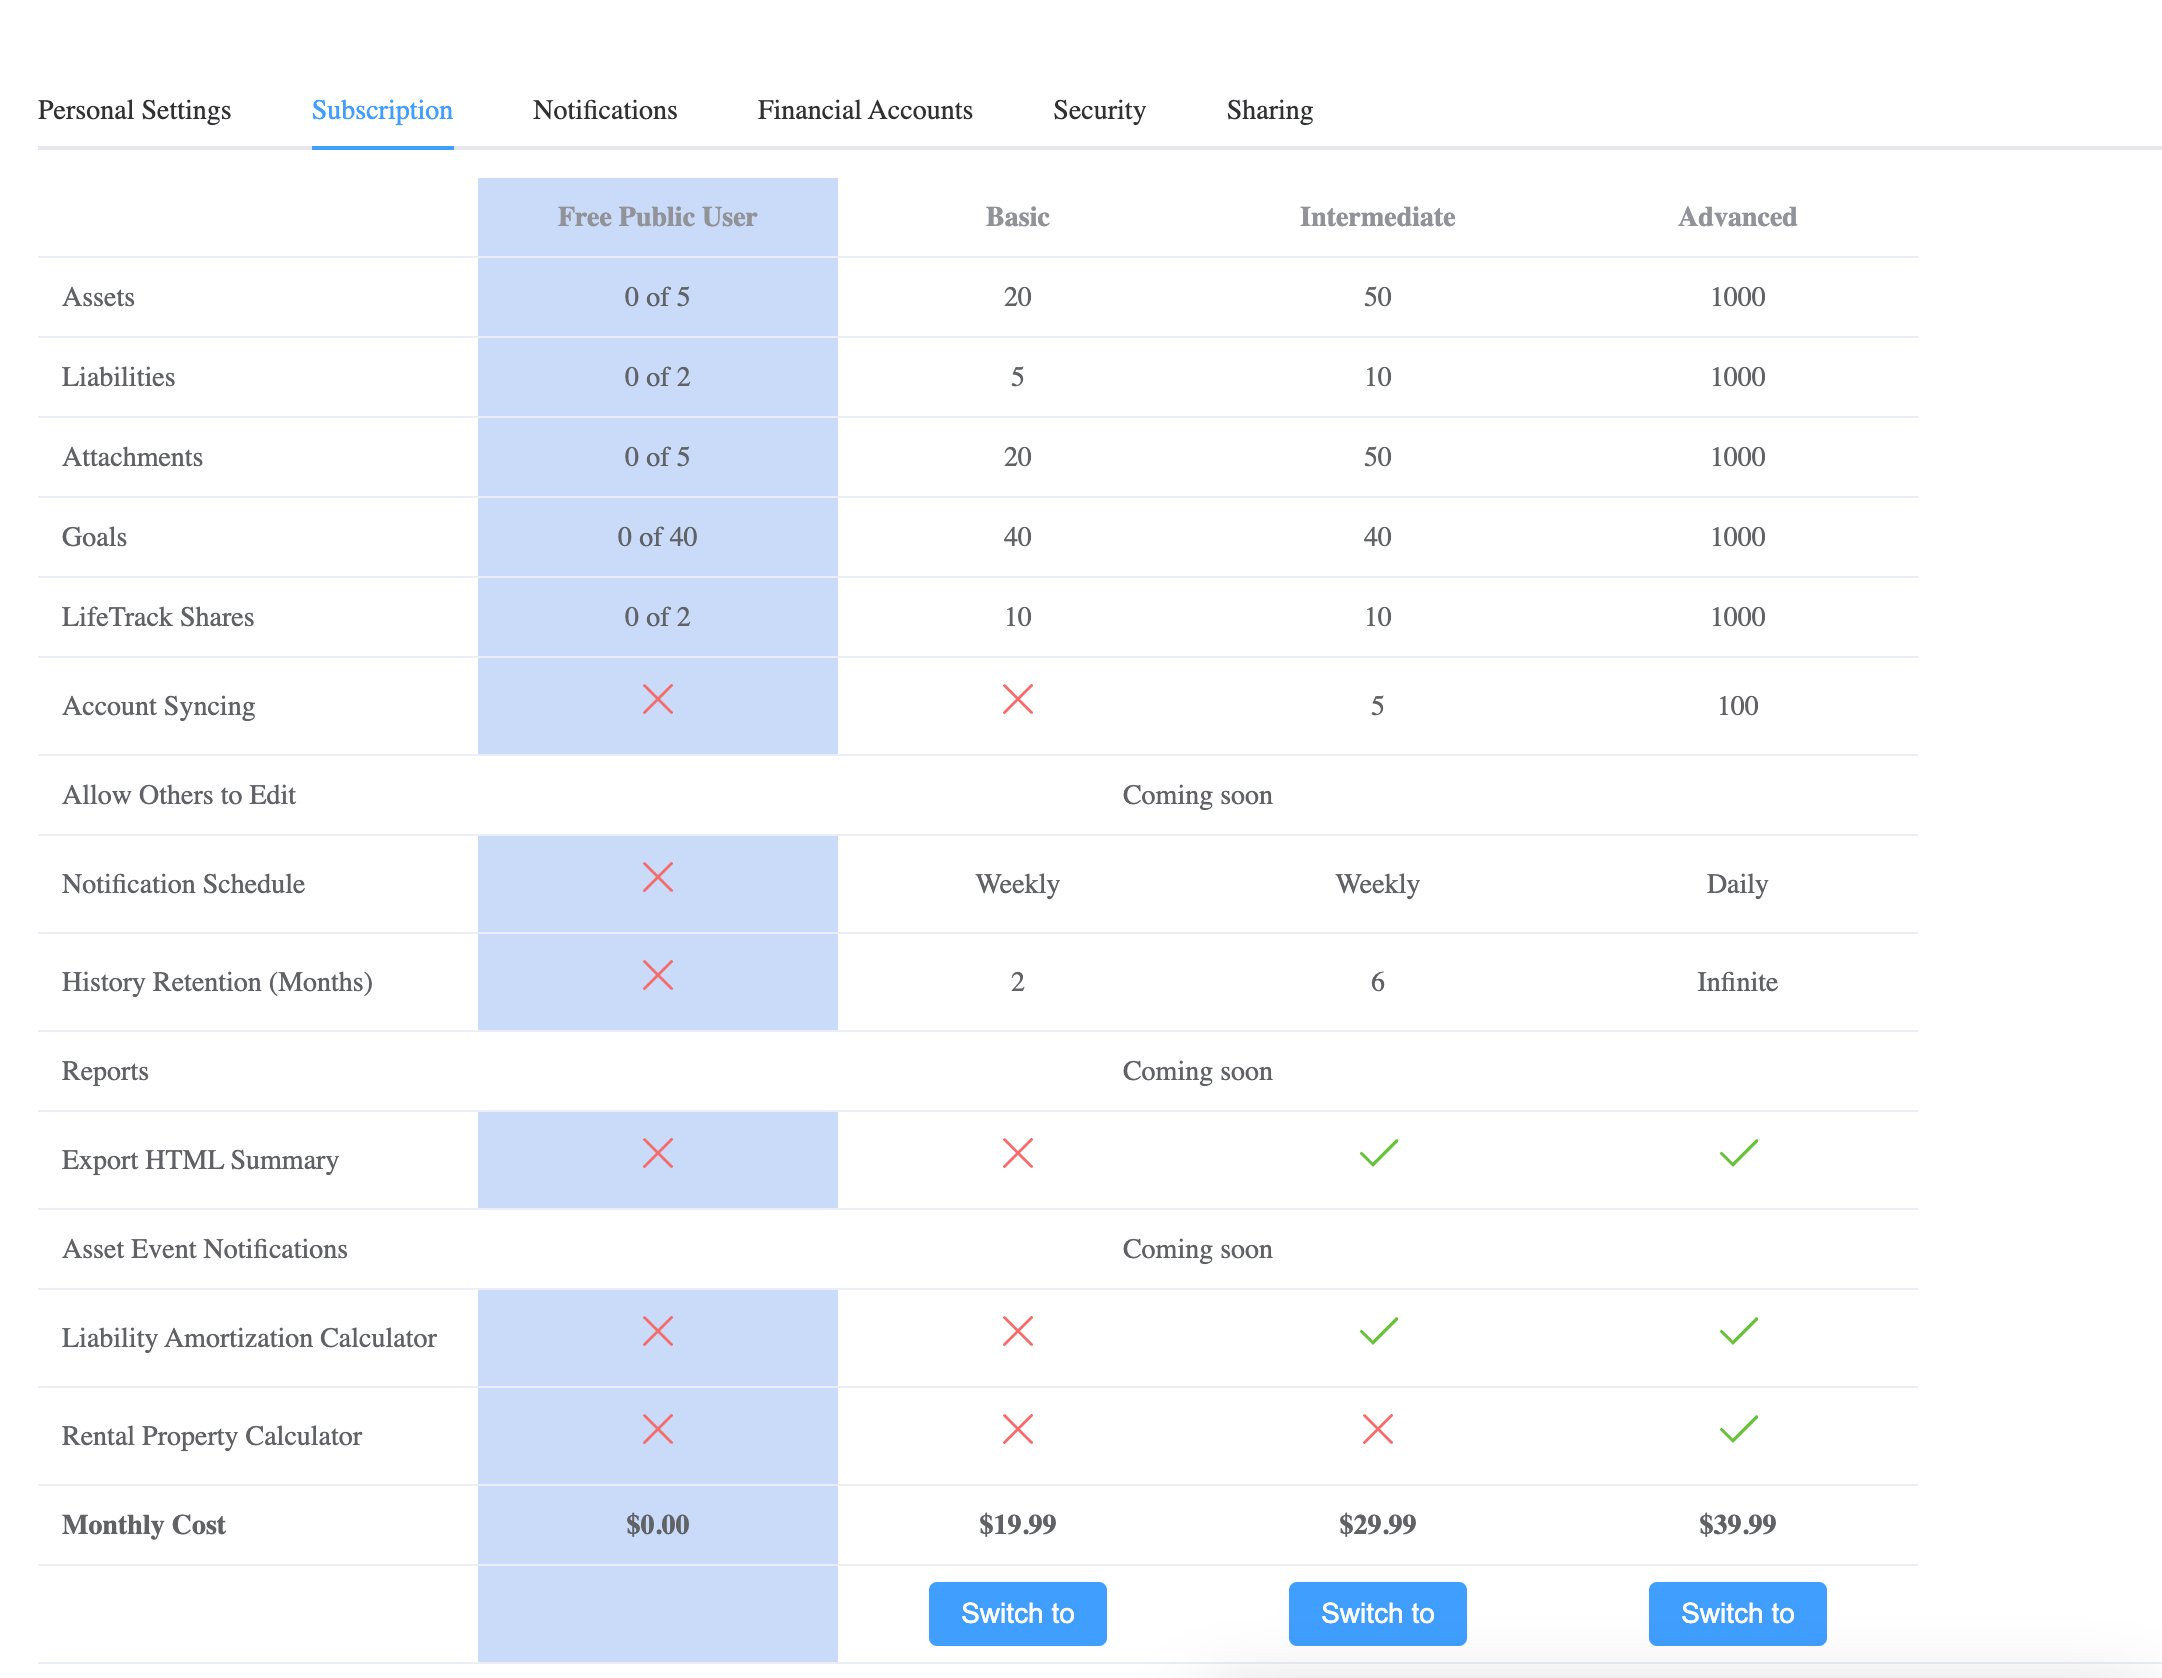Go to the Security tab

(1099, 110)
